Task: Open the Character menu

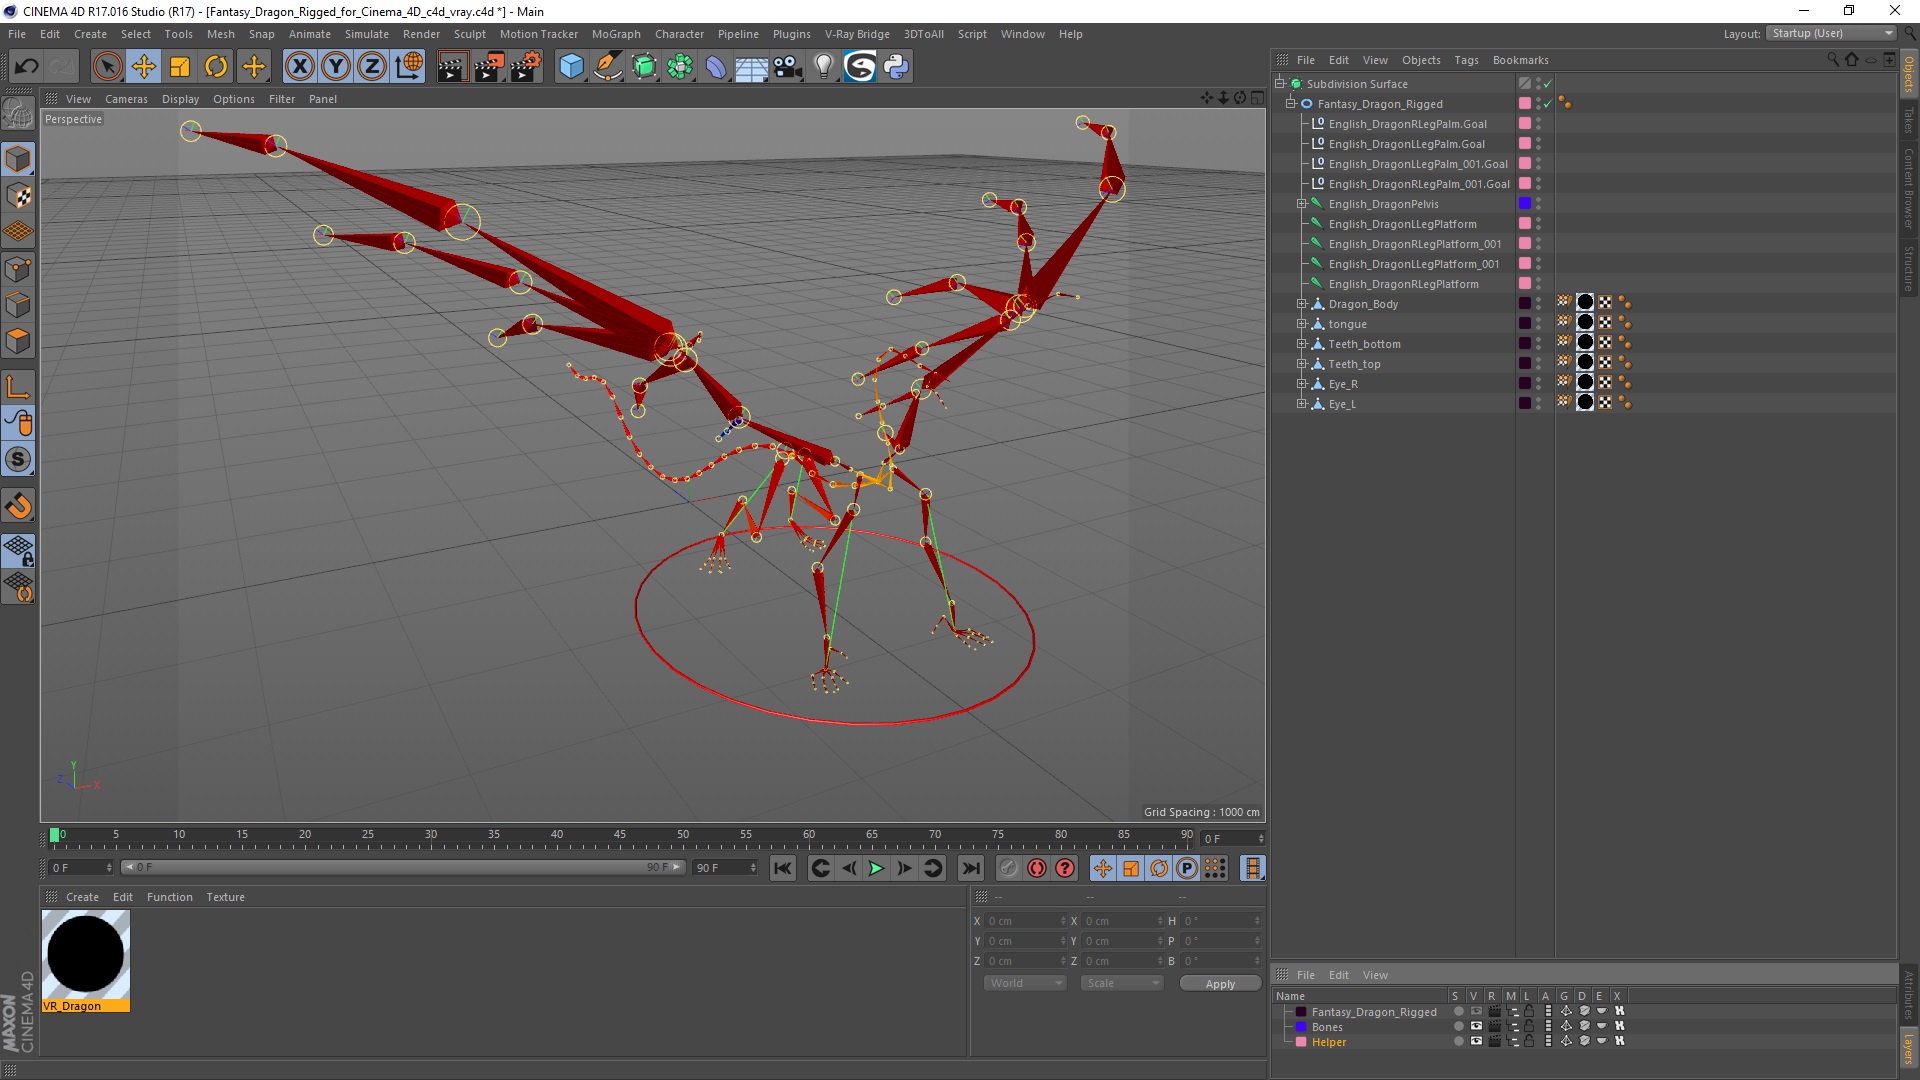Action: coord(679,34)
